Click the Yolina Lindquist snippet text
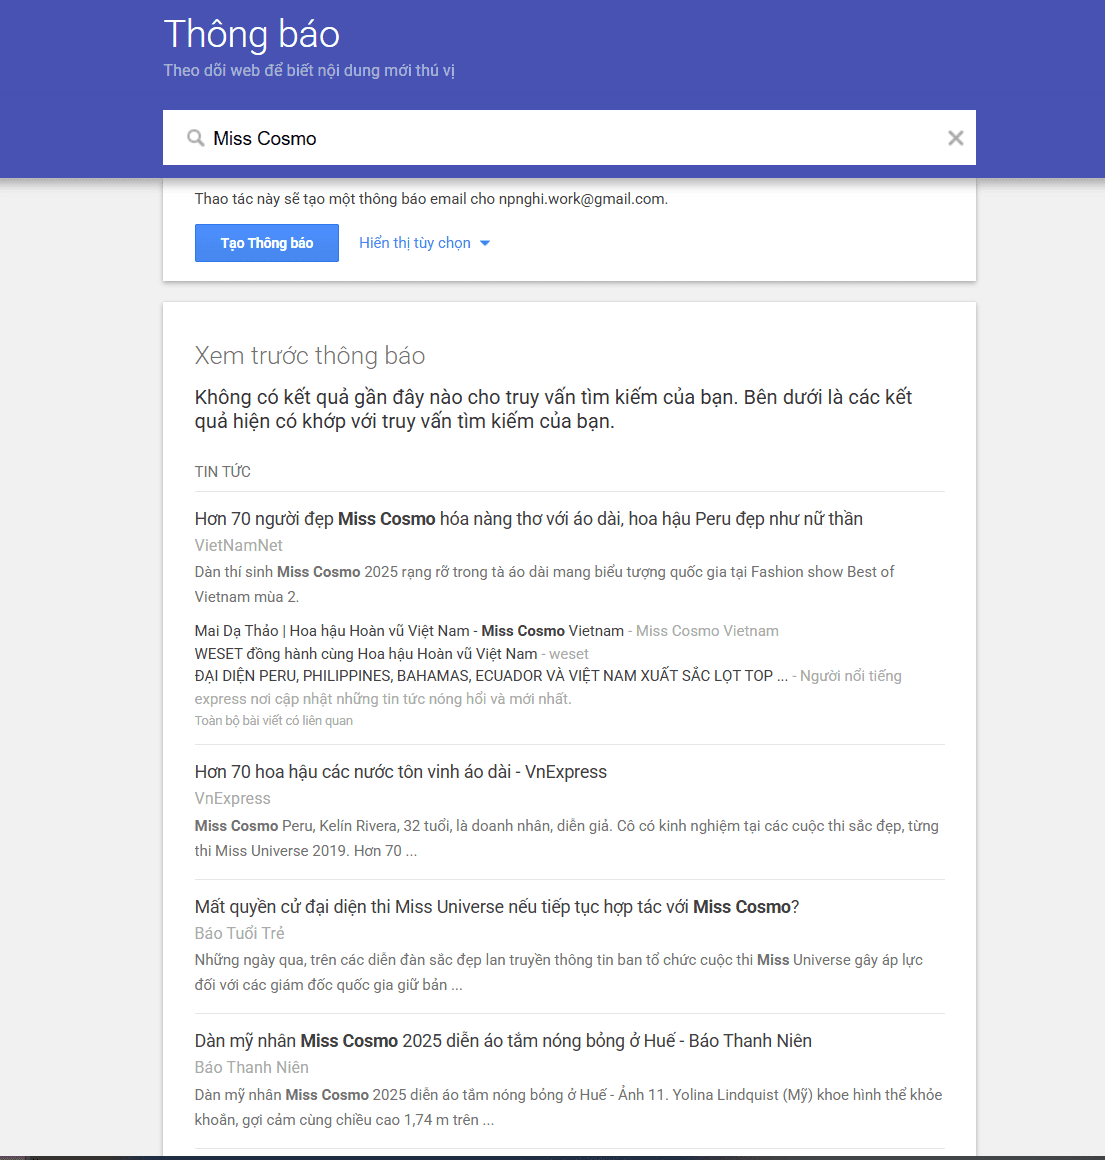This screenshot has width=1105, height=1160. 568,1107
